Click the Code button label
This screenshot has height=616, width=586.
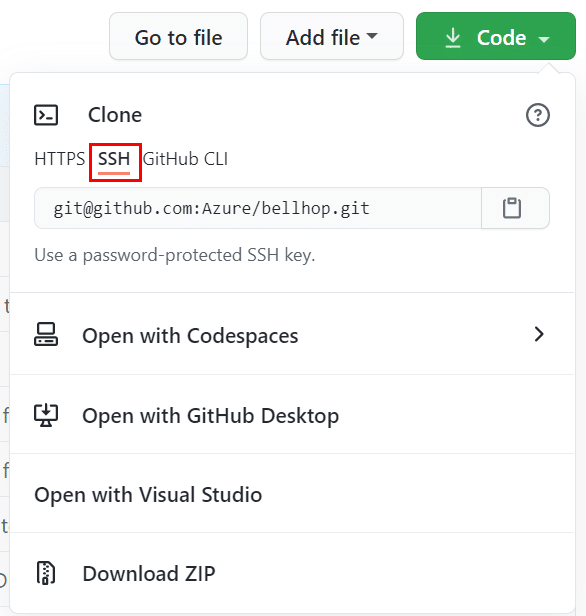[x=501, y=38]
